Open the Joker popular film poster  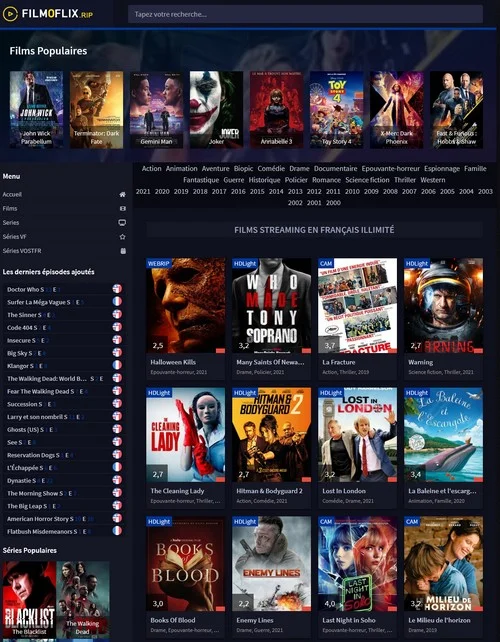coord(216,110)
